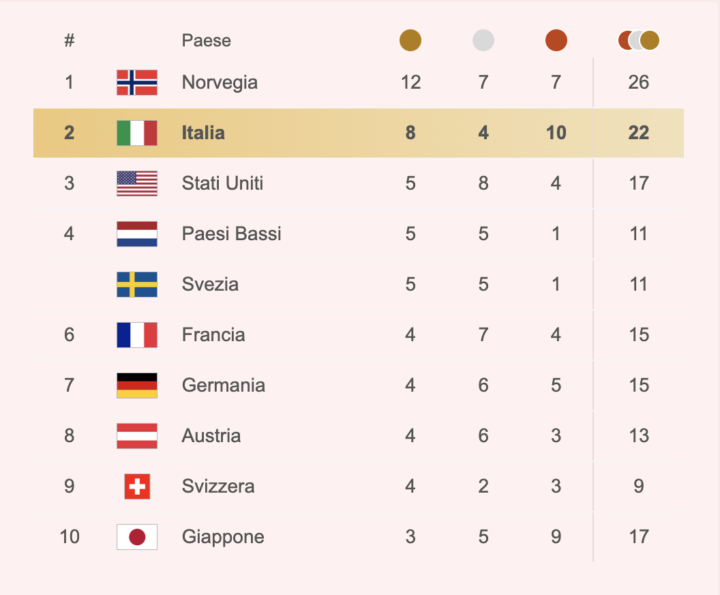Click the United States flag icon
This screenshot has width=720, height=595.
137,183
